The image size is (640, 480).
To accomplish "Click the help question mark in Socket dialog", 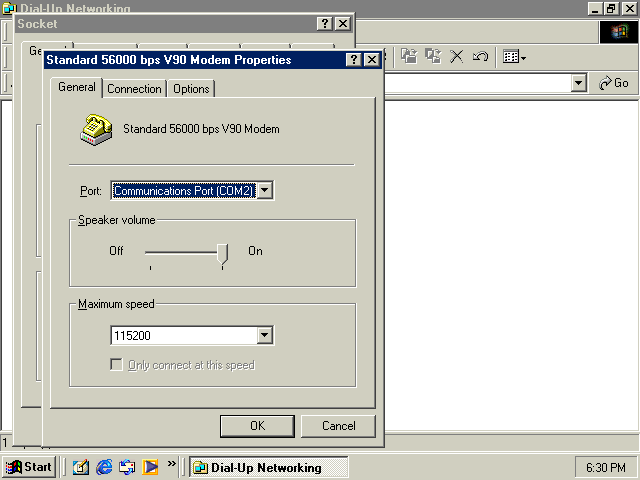I will (324, 24).
